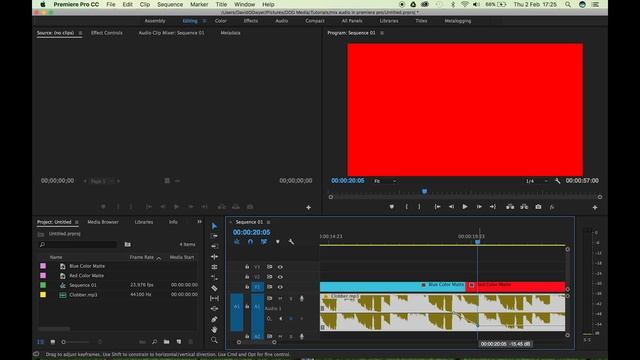Toggle nest sequences insert mode button

point(237,242)
